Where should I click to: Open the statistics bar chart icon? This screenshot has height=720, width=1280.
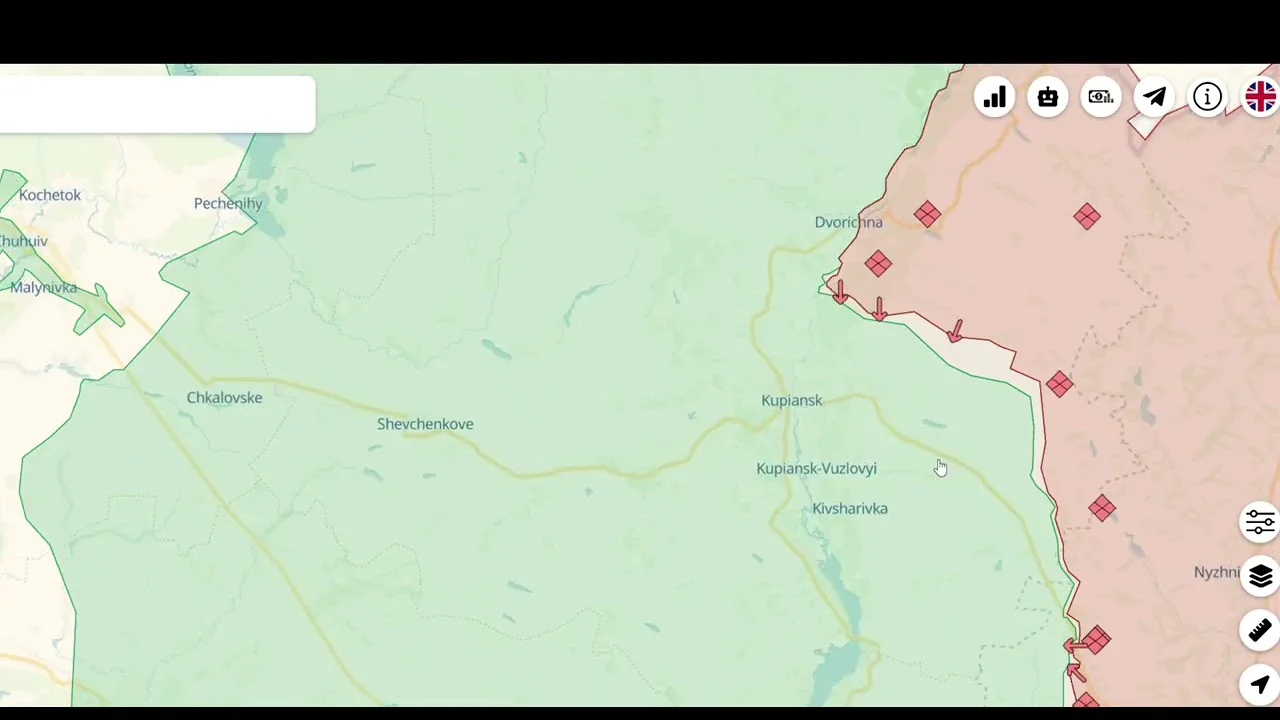coord(995,97)
